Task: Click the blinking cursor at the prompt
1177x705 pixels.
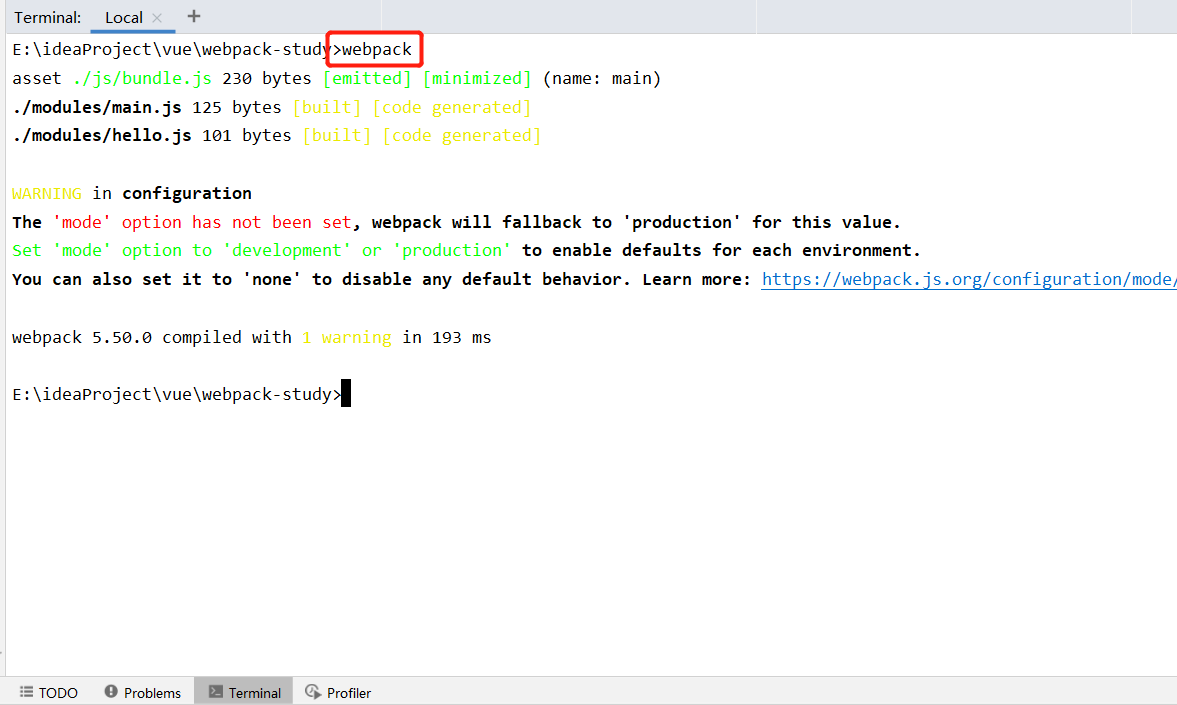Action: pos(346,394)
